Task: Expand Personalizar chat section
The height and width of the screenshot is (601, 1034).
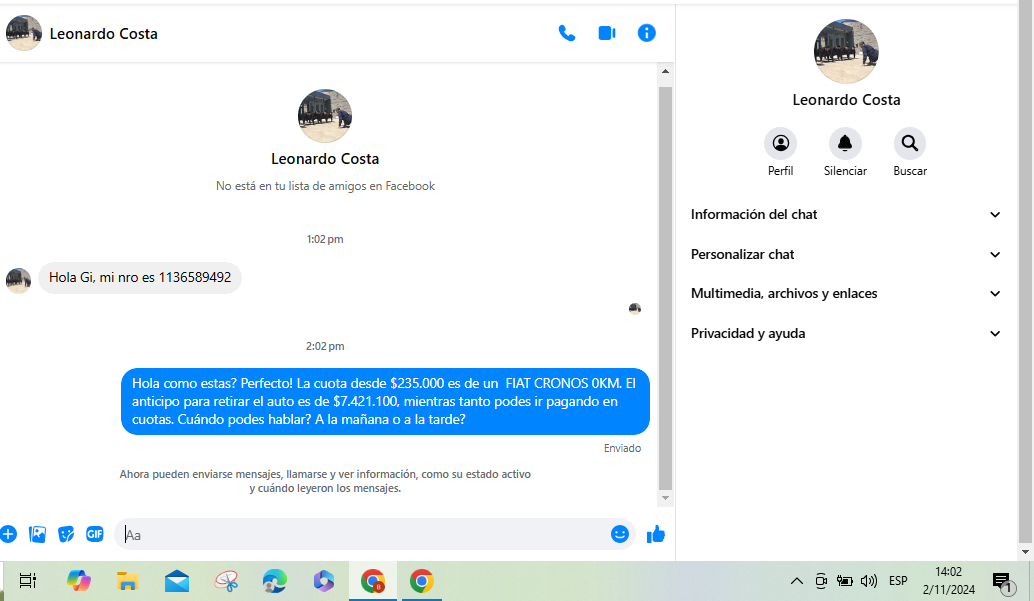Action: coord(845,254)
